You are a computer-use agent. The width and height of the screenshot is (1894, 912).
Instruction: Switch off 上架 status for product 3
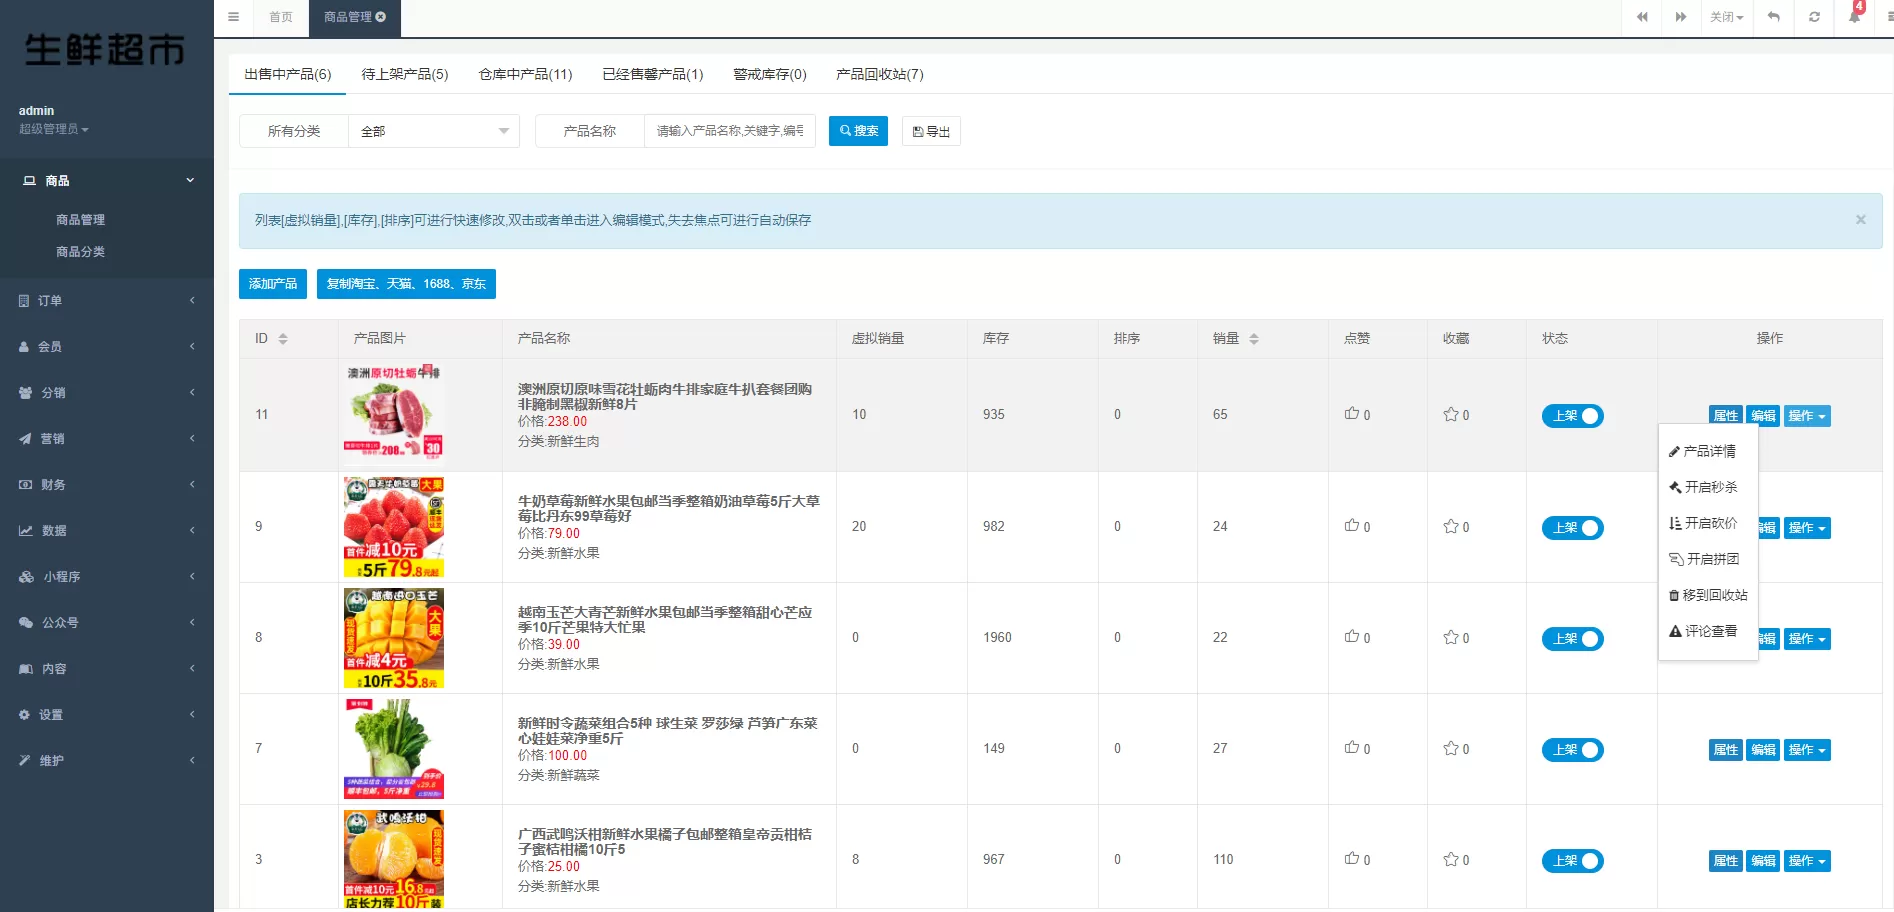click(x=1572, y=861)
